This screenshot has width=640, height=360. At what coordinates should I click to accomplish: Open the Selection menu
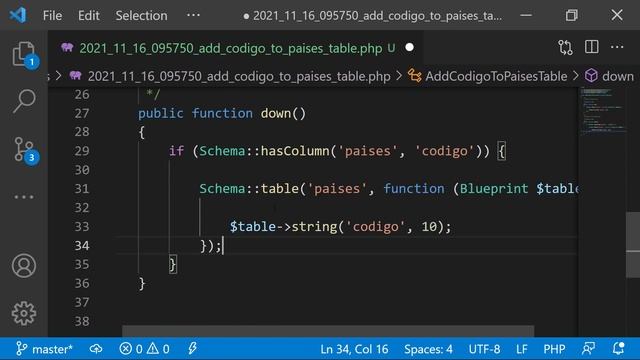[x=141, y=16]
